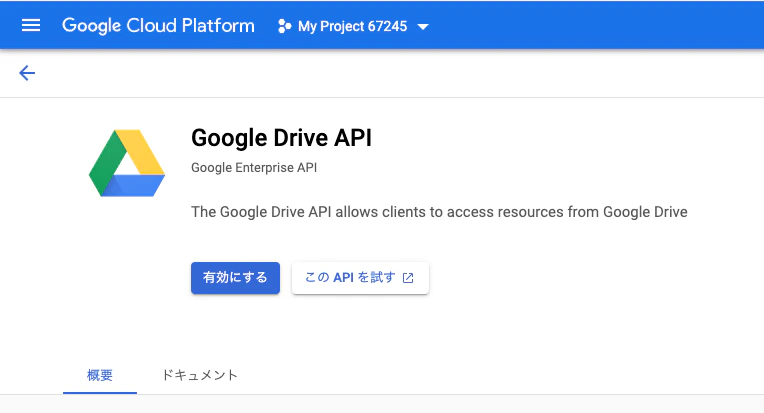Screen dimensions: 764x413
Task: Open the hamburger navigation menu
Action: 31,25
